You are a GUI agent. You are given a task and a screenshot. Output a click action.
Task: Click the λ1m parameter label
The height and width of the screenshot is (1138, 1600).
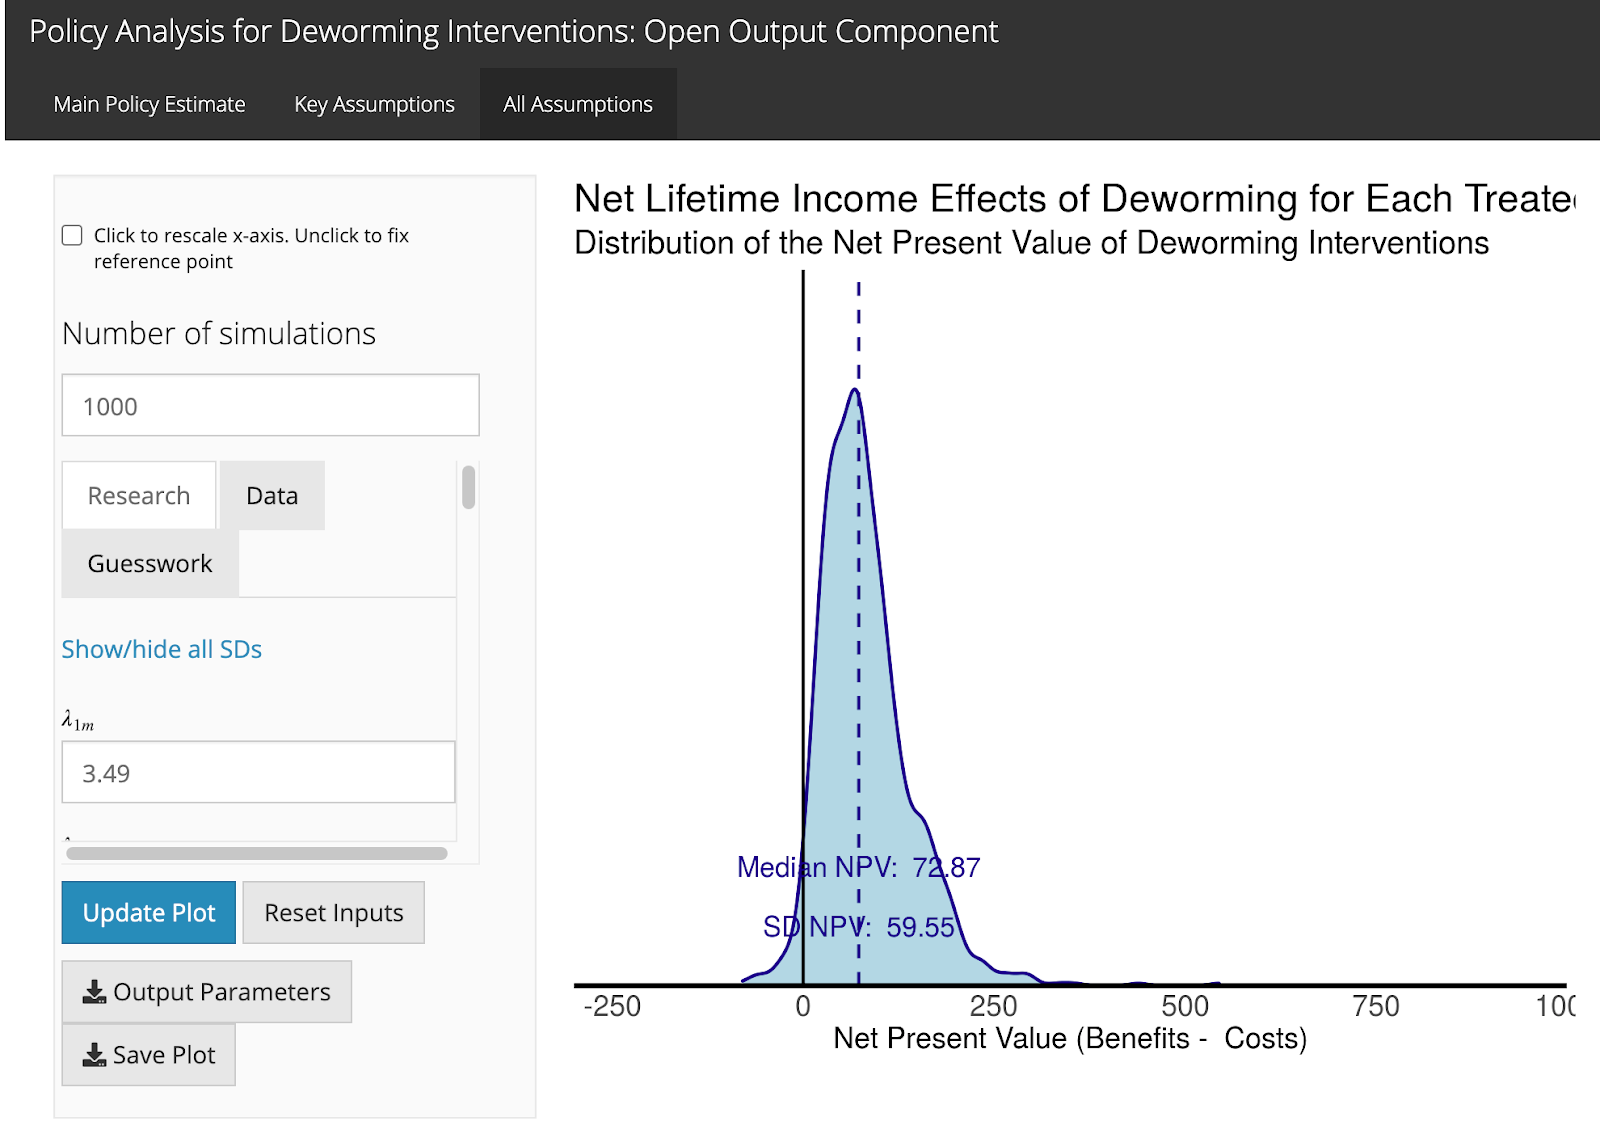pyautogui.click(x=78, y=720)
